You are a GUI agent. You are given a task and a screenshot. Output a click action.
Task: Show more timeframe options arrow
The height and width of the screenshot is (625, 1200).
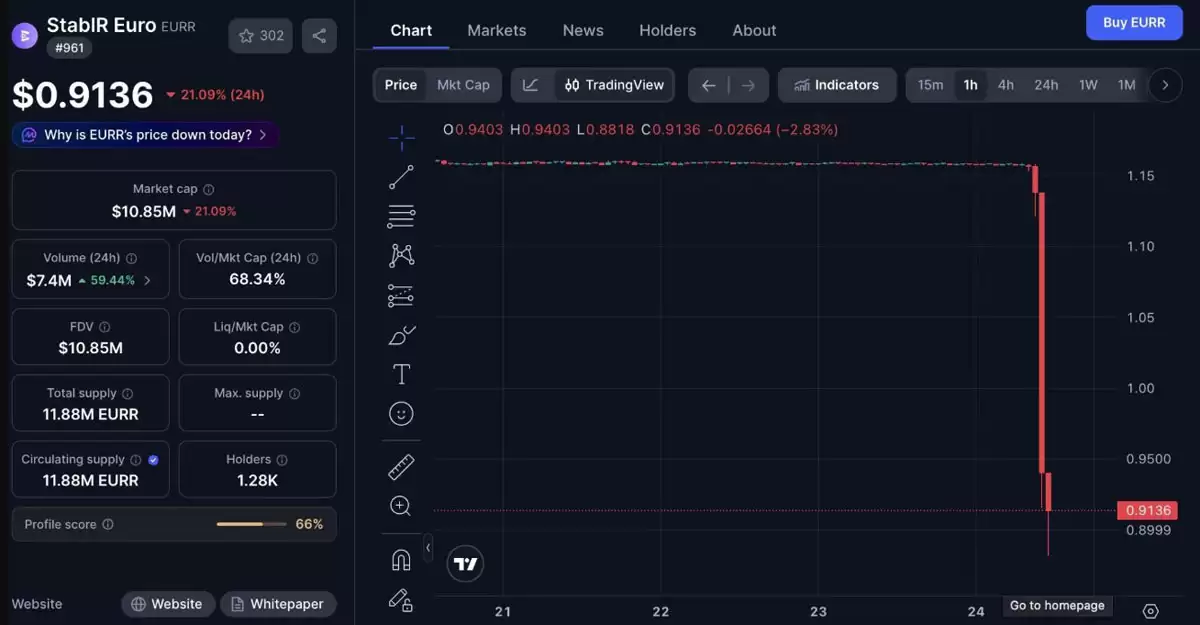[x=1165, y=85]
